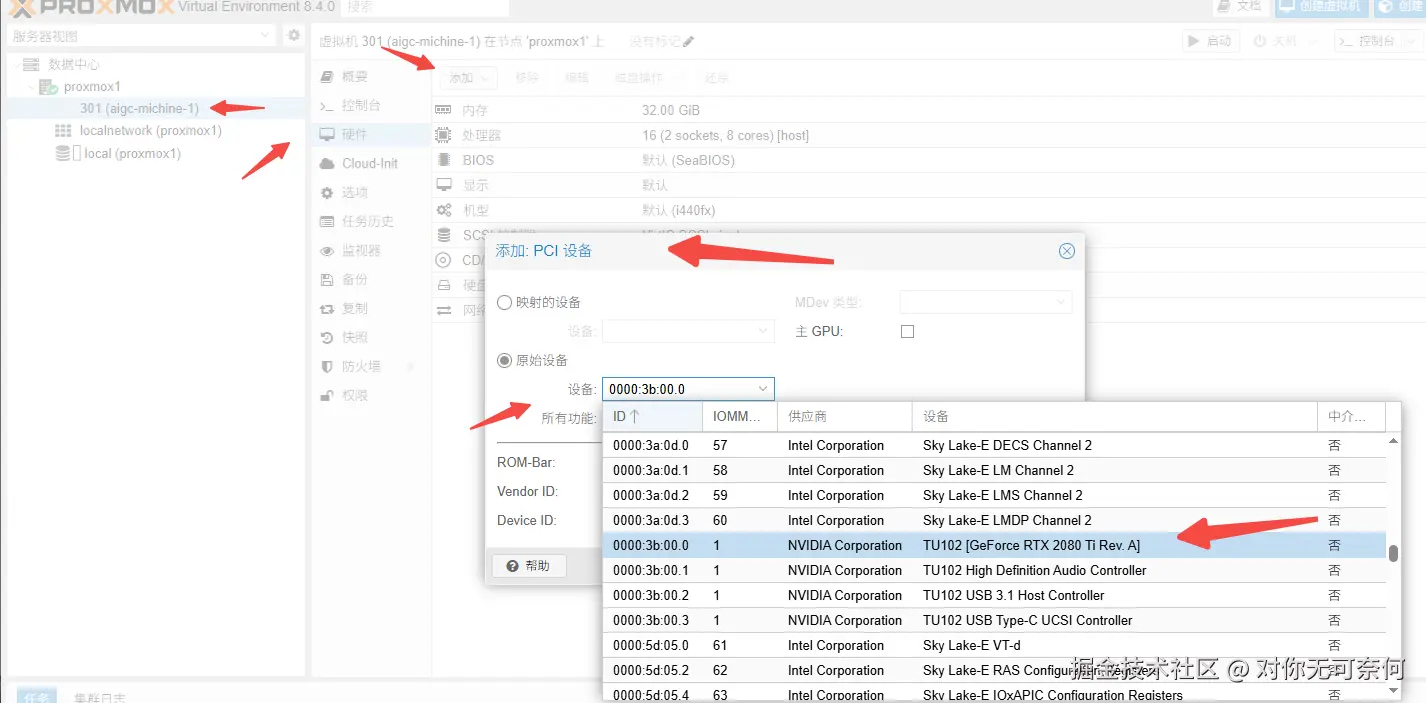Viewport: 1426px width, 703px height.
Task: Close the 添加 PCI 设备 dialog
Action: (x=1067, y=251)
